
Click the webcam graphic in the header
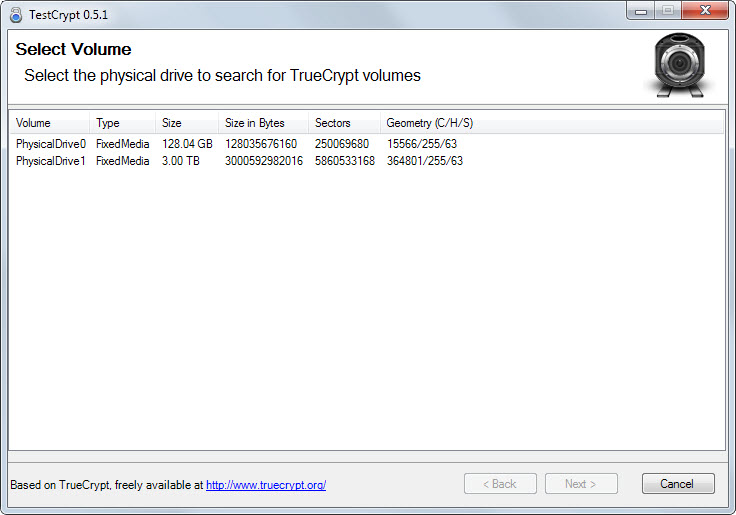click(x=679, y=65)
